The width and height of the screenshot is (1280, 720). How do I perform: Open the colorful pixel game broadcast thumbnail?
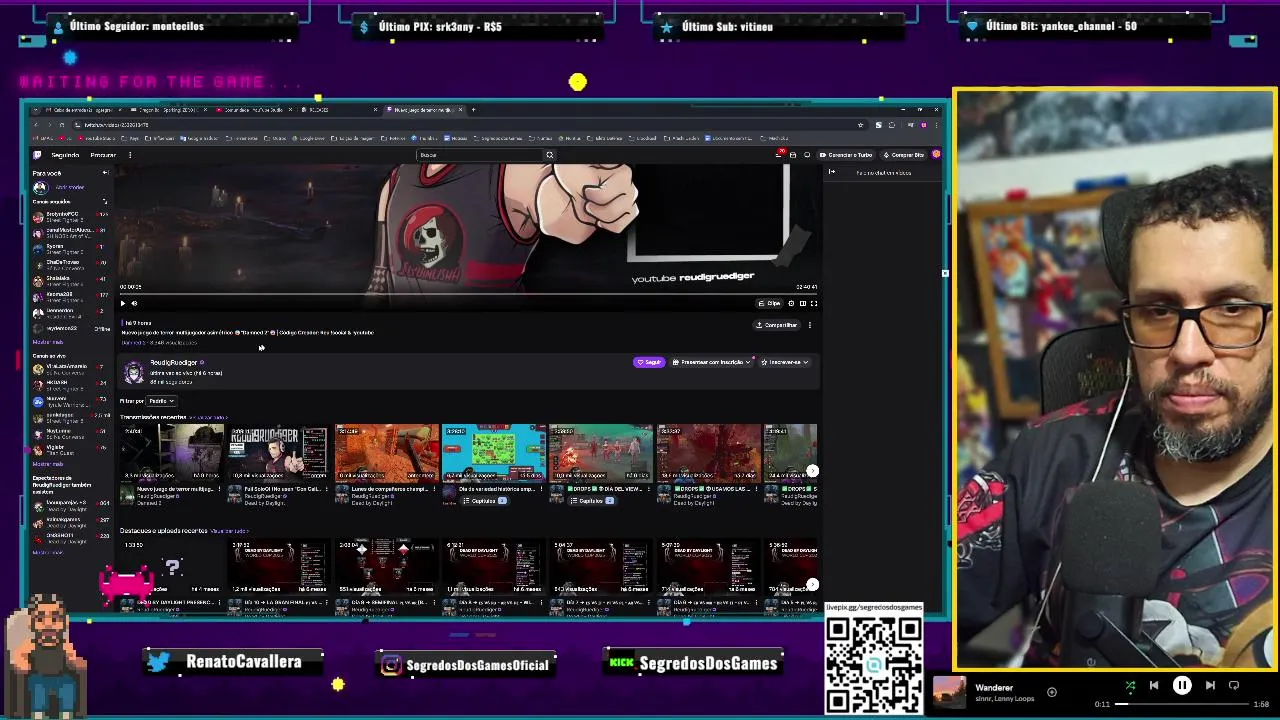(494, 453)
